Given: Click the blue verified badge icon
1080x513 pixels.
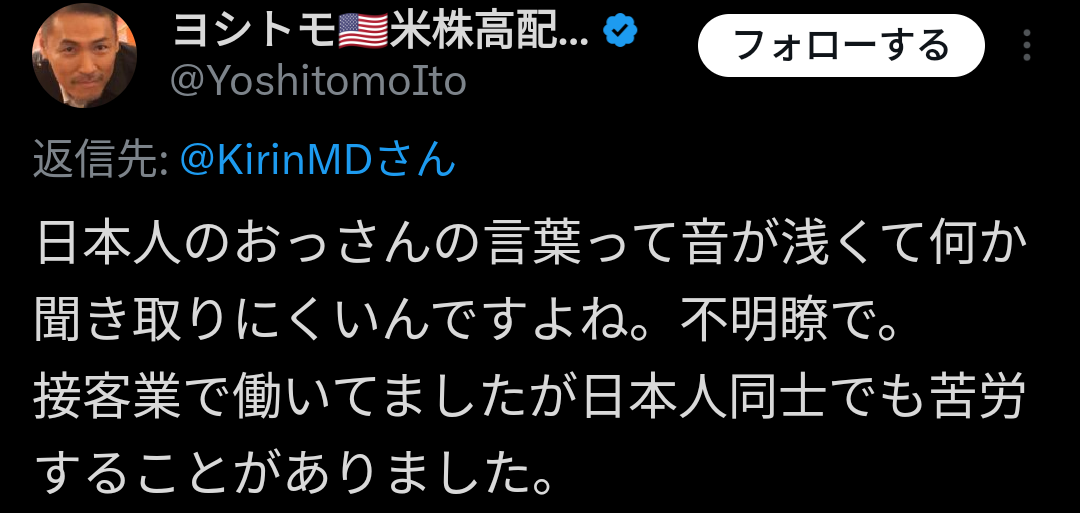Looking at the screenshot, I should pos(621,31).
